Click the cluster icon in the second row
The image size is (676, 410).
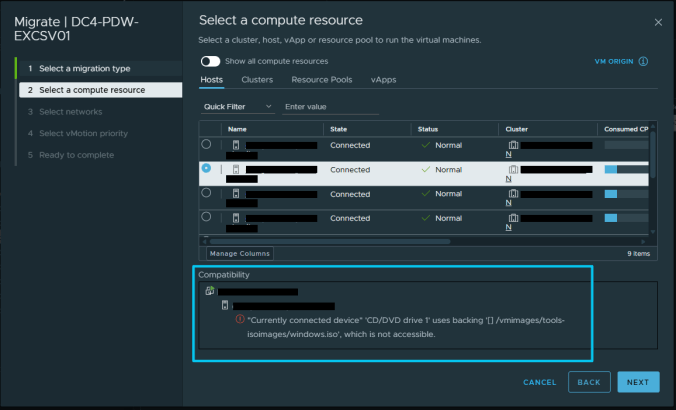513,170
